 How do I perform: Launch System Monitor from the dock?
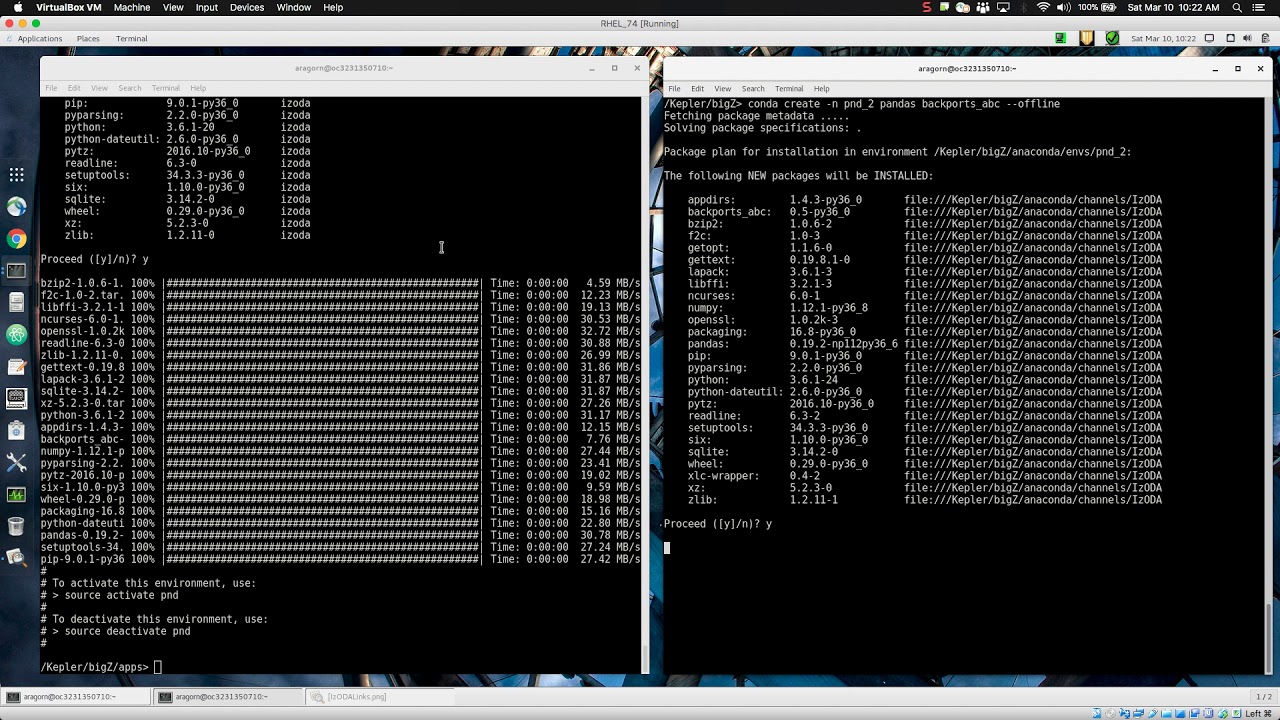point(15,495)
